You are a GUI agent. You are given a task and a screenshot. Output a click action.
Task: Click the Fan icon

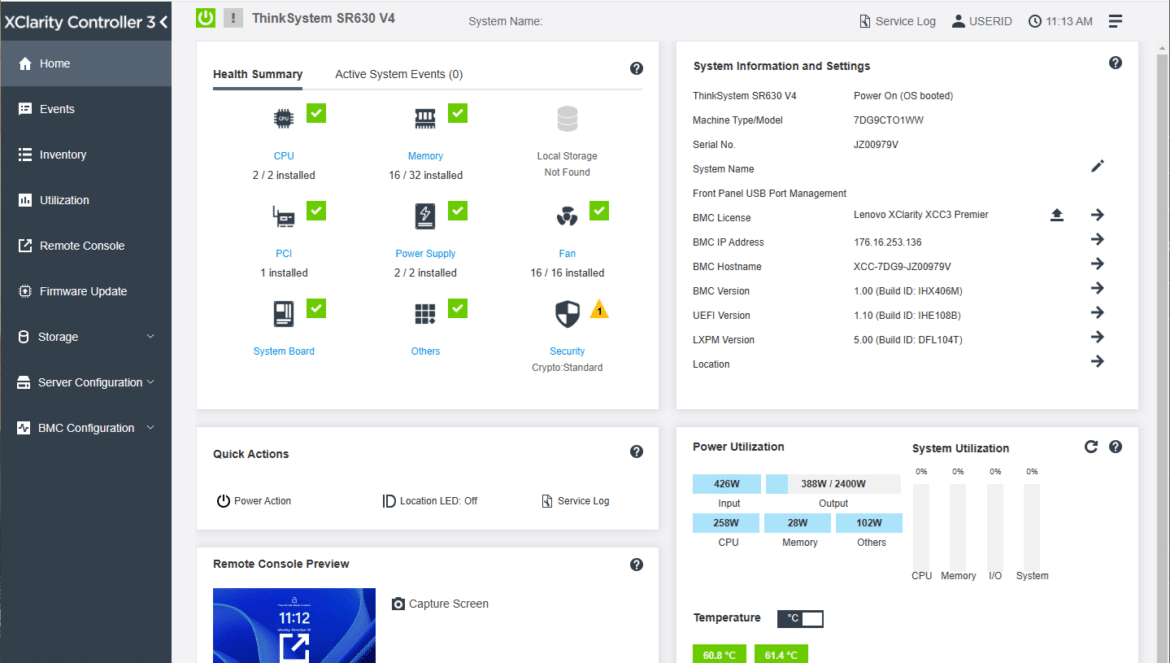[567, 216]
